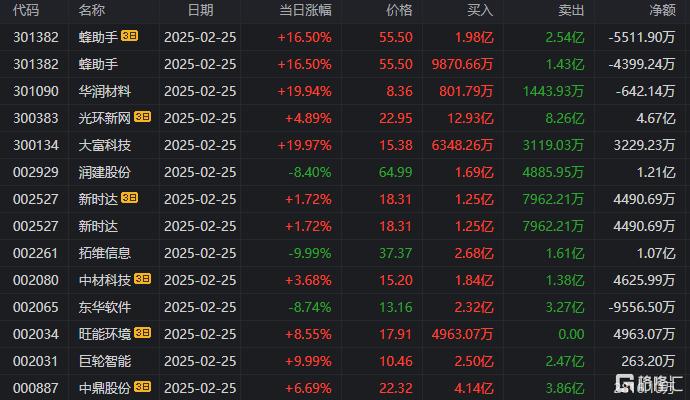Image resolution: width=690 pixels, height=400 pixels.
Task: Open stock 光环新网
Action: (105, 118)
